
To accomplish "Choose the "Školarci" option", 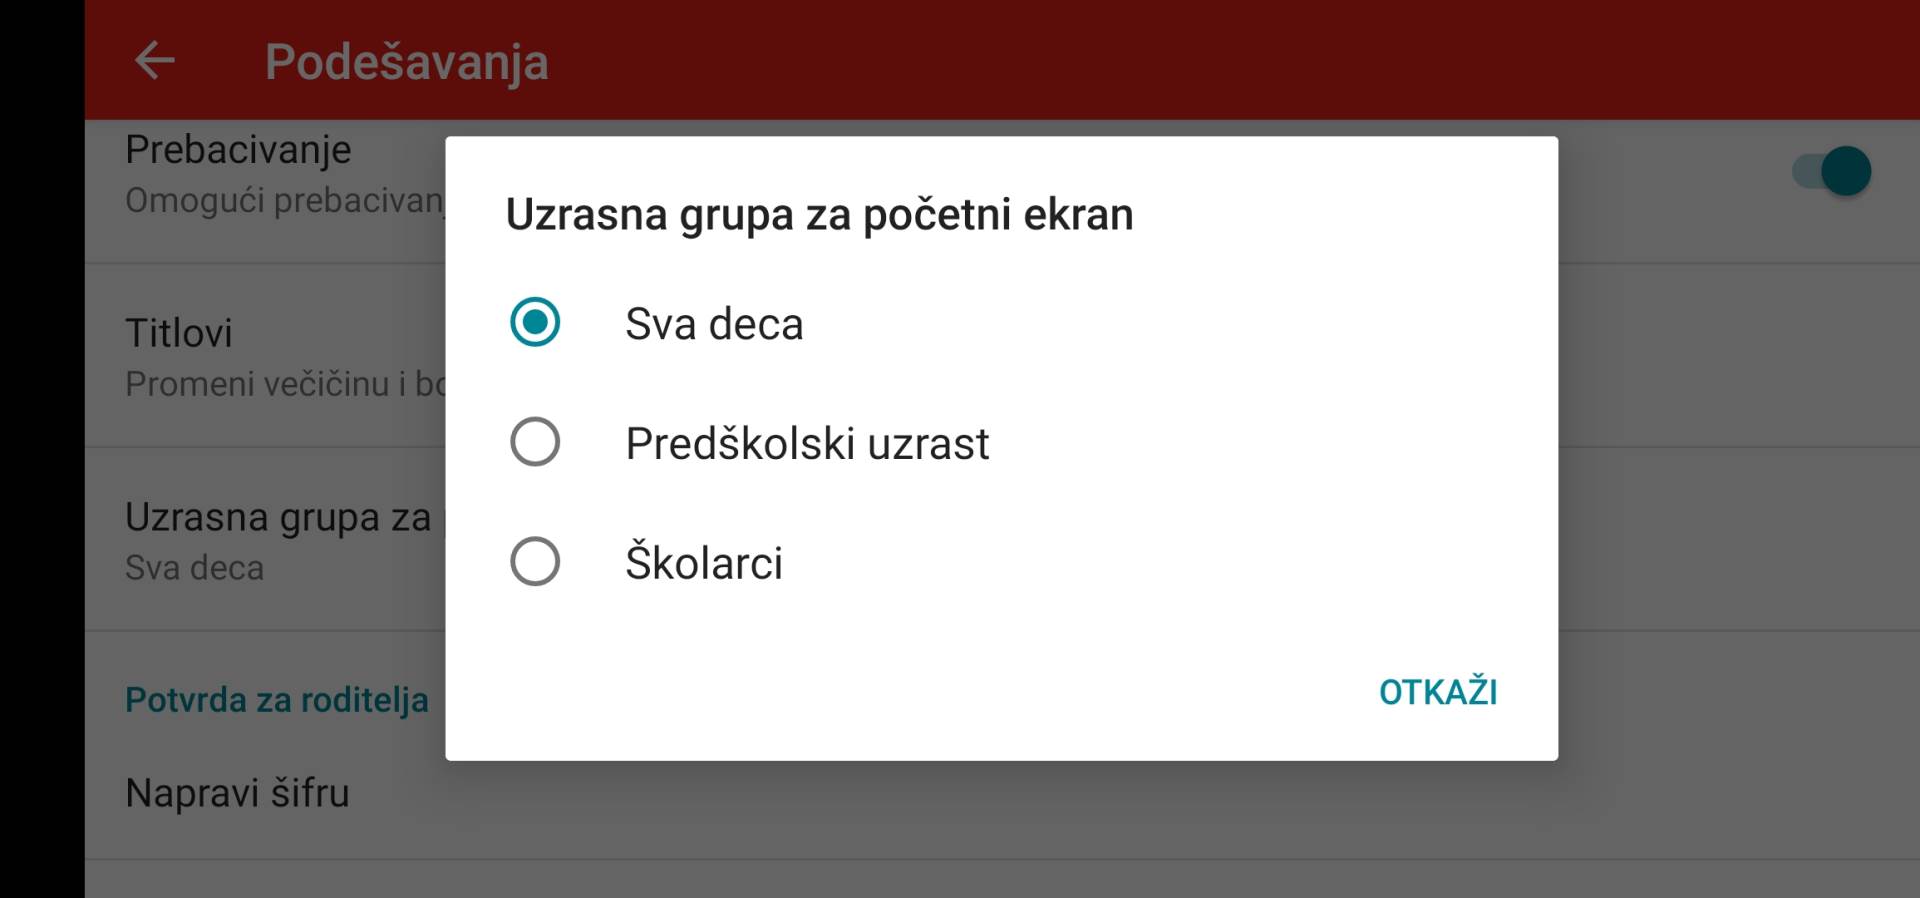I will [x=705, y=562].
